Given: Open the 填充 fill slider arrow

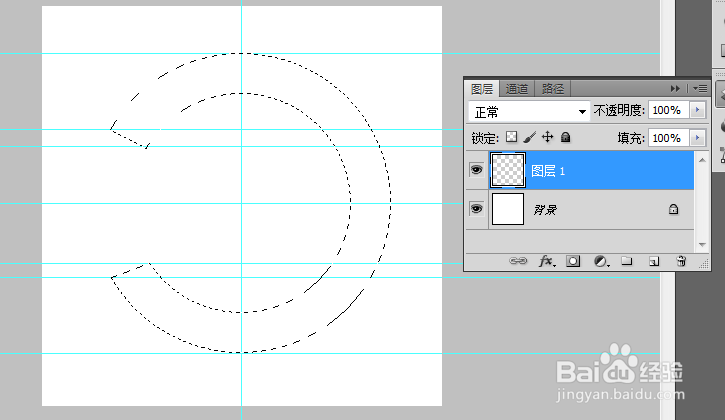Looking at the screenshot, I should 697,138.
